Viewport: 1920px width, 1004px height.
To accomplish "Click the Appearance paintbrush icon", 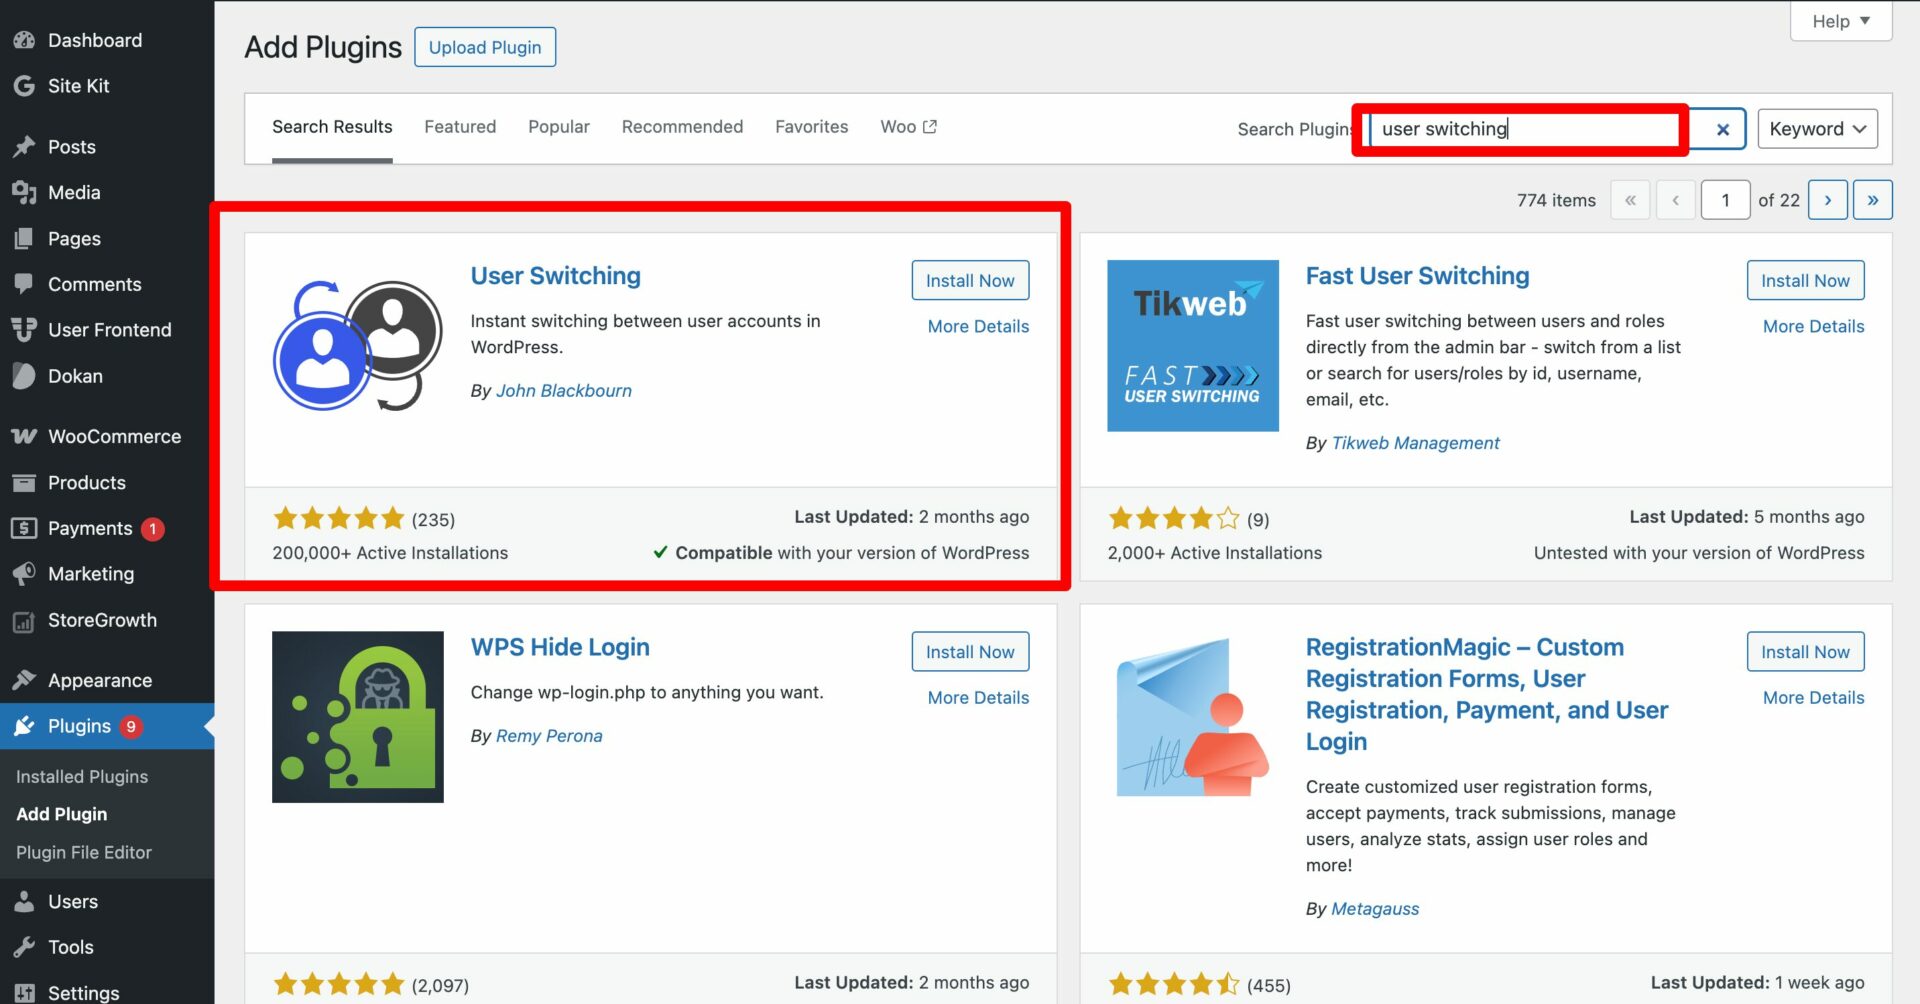I will click(x=24, y=681).
